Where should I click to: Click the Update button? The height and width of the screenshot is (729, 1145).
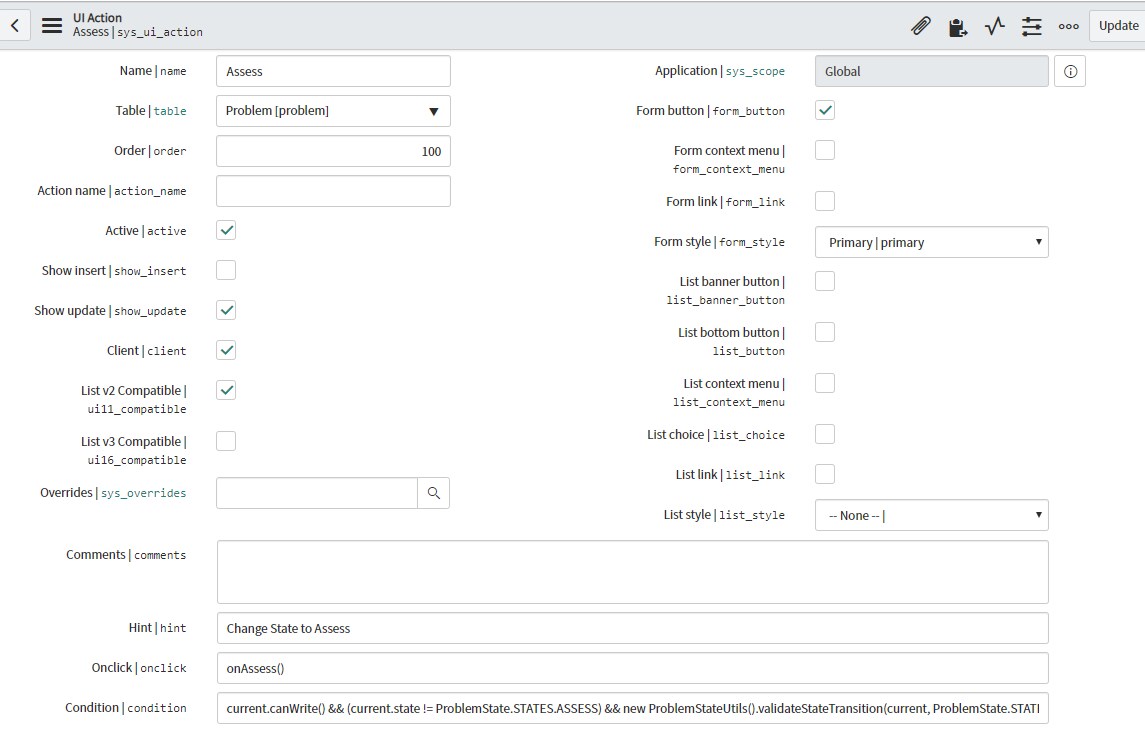pyautogui.click(x=1117, y=26)
